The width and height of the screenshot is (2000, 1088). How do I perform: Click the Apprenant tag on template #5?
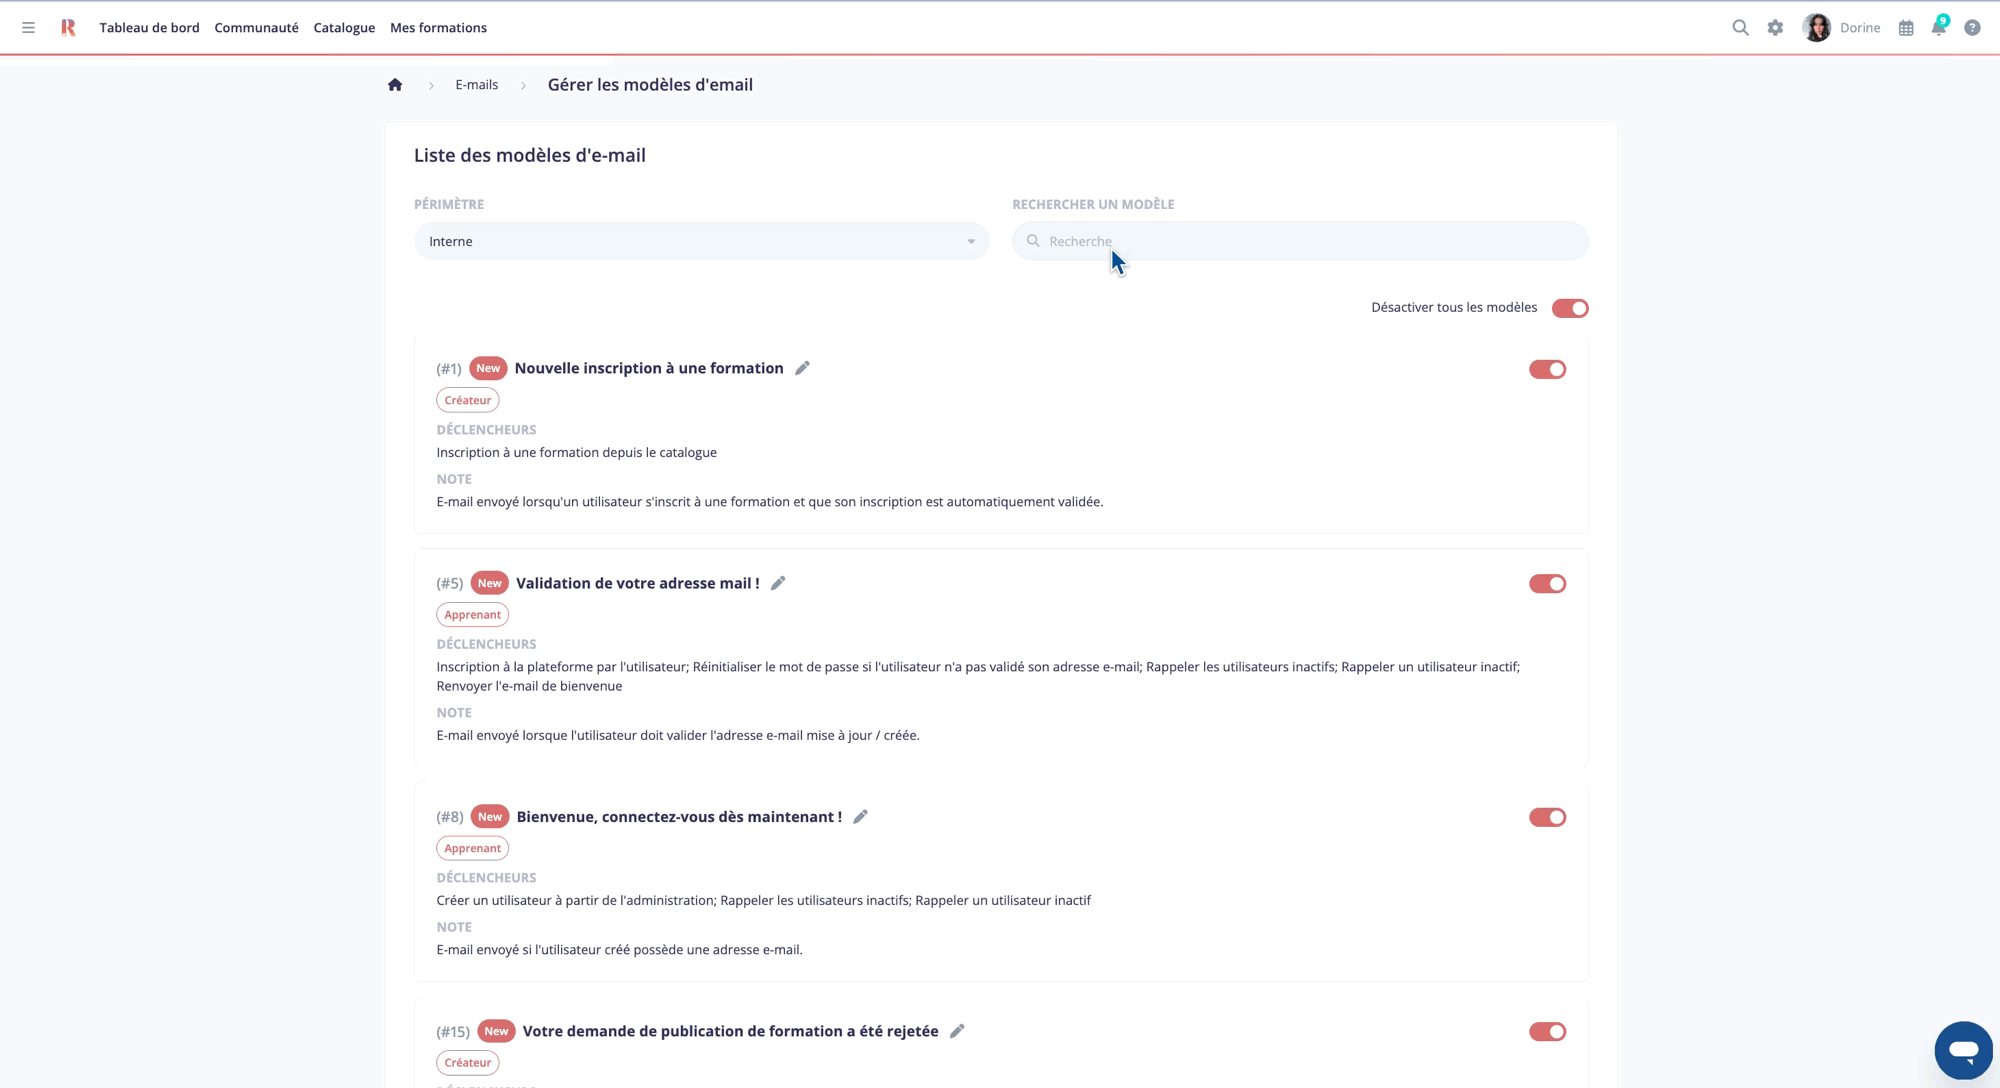(x=472, y=615)
